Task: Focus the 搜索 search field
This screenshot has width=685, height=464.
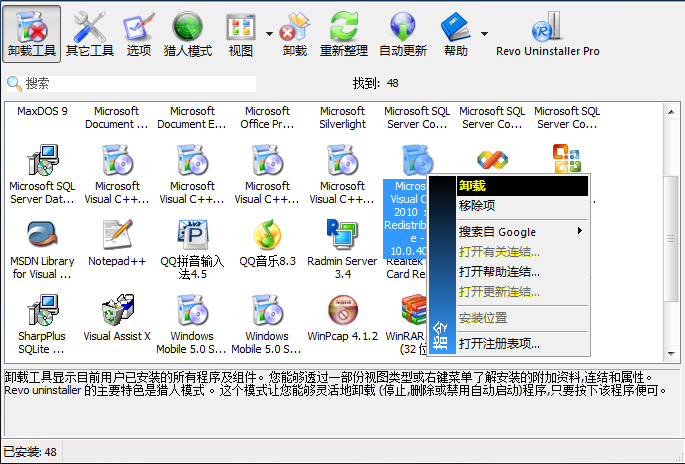Action: tap(131, 83)
